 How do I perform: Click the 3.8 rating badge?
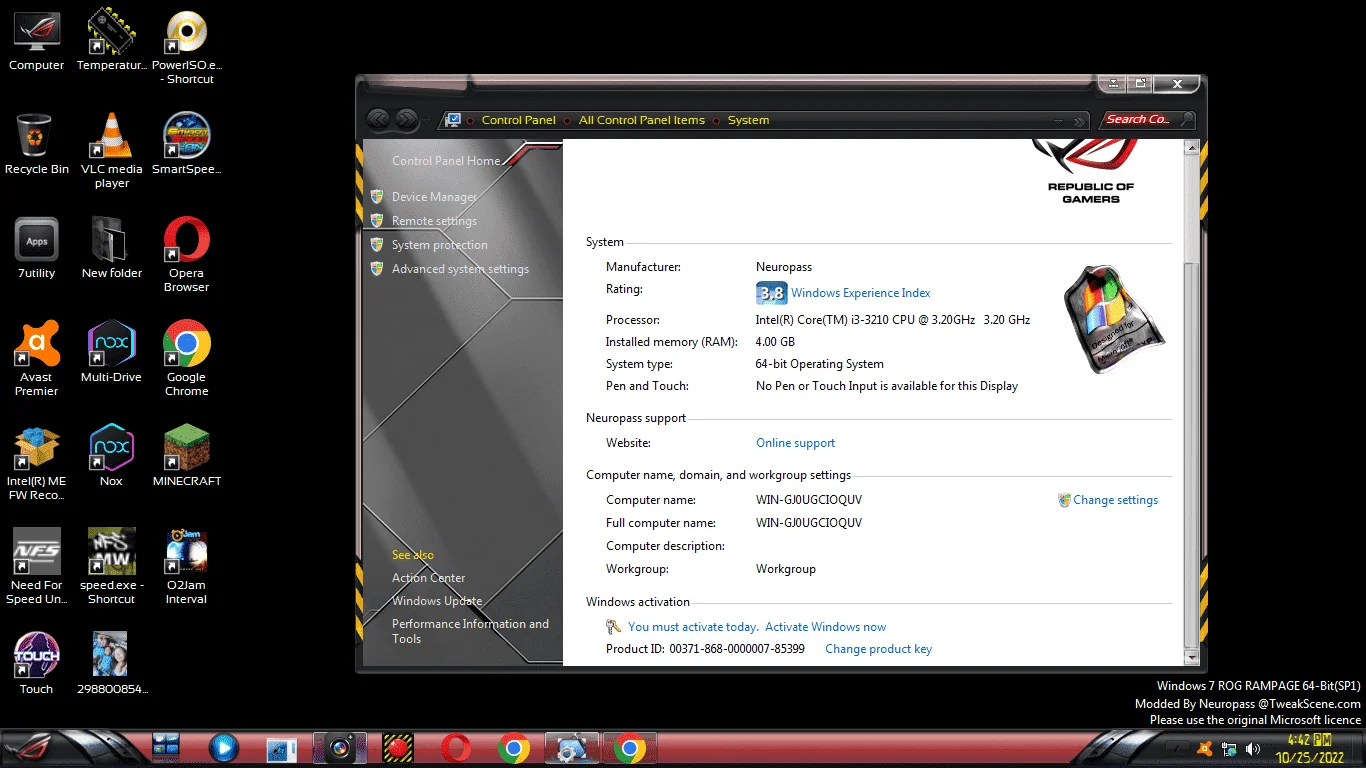(x=771, y=293)
